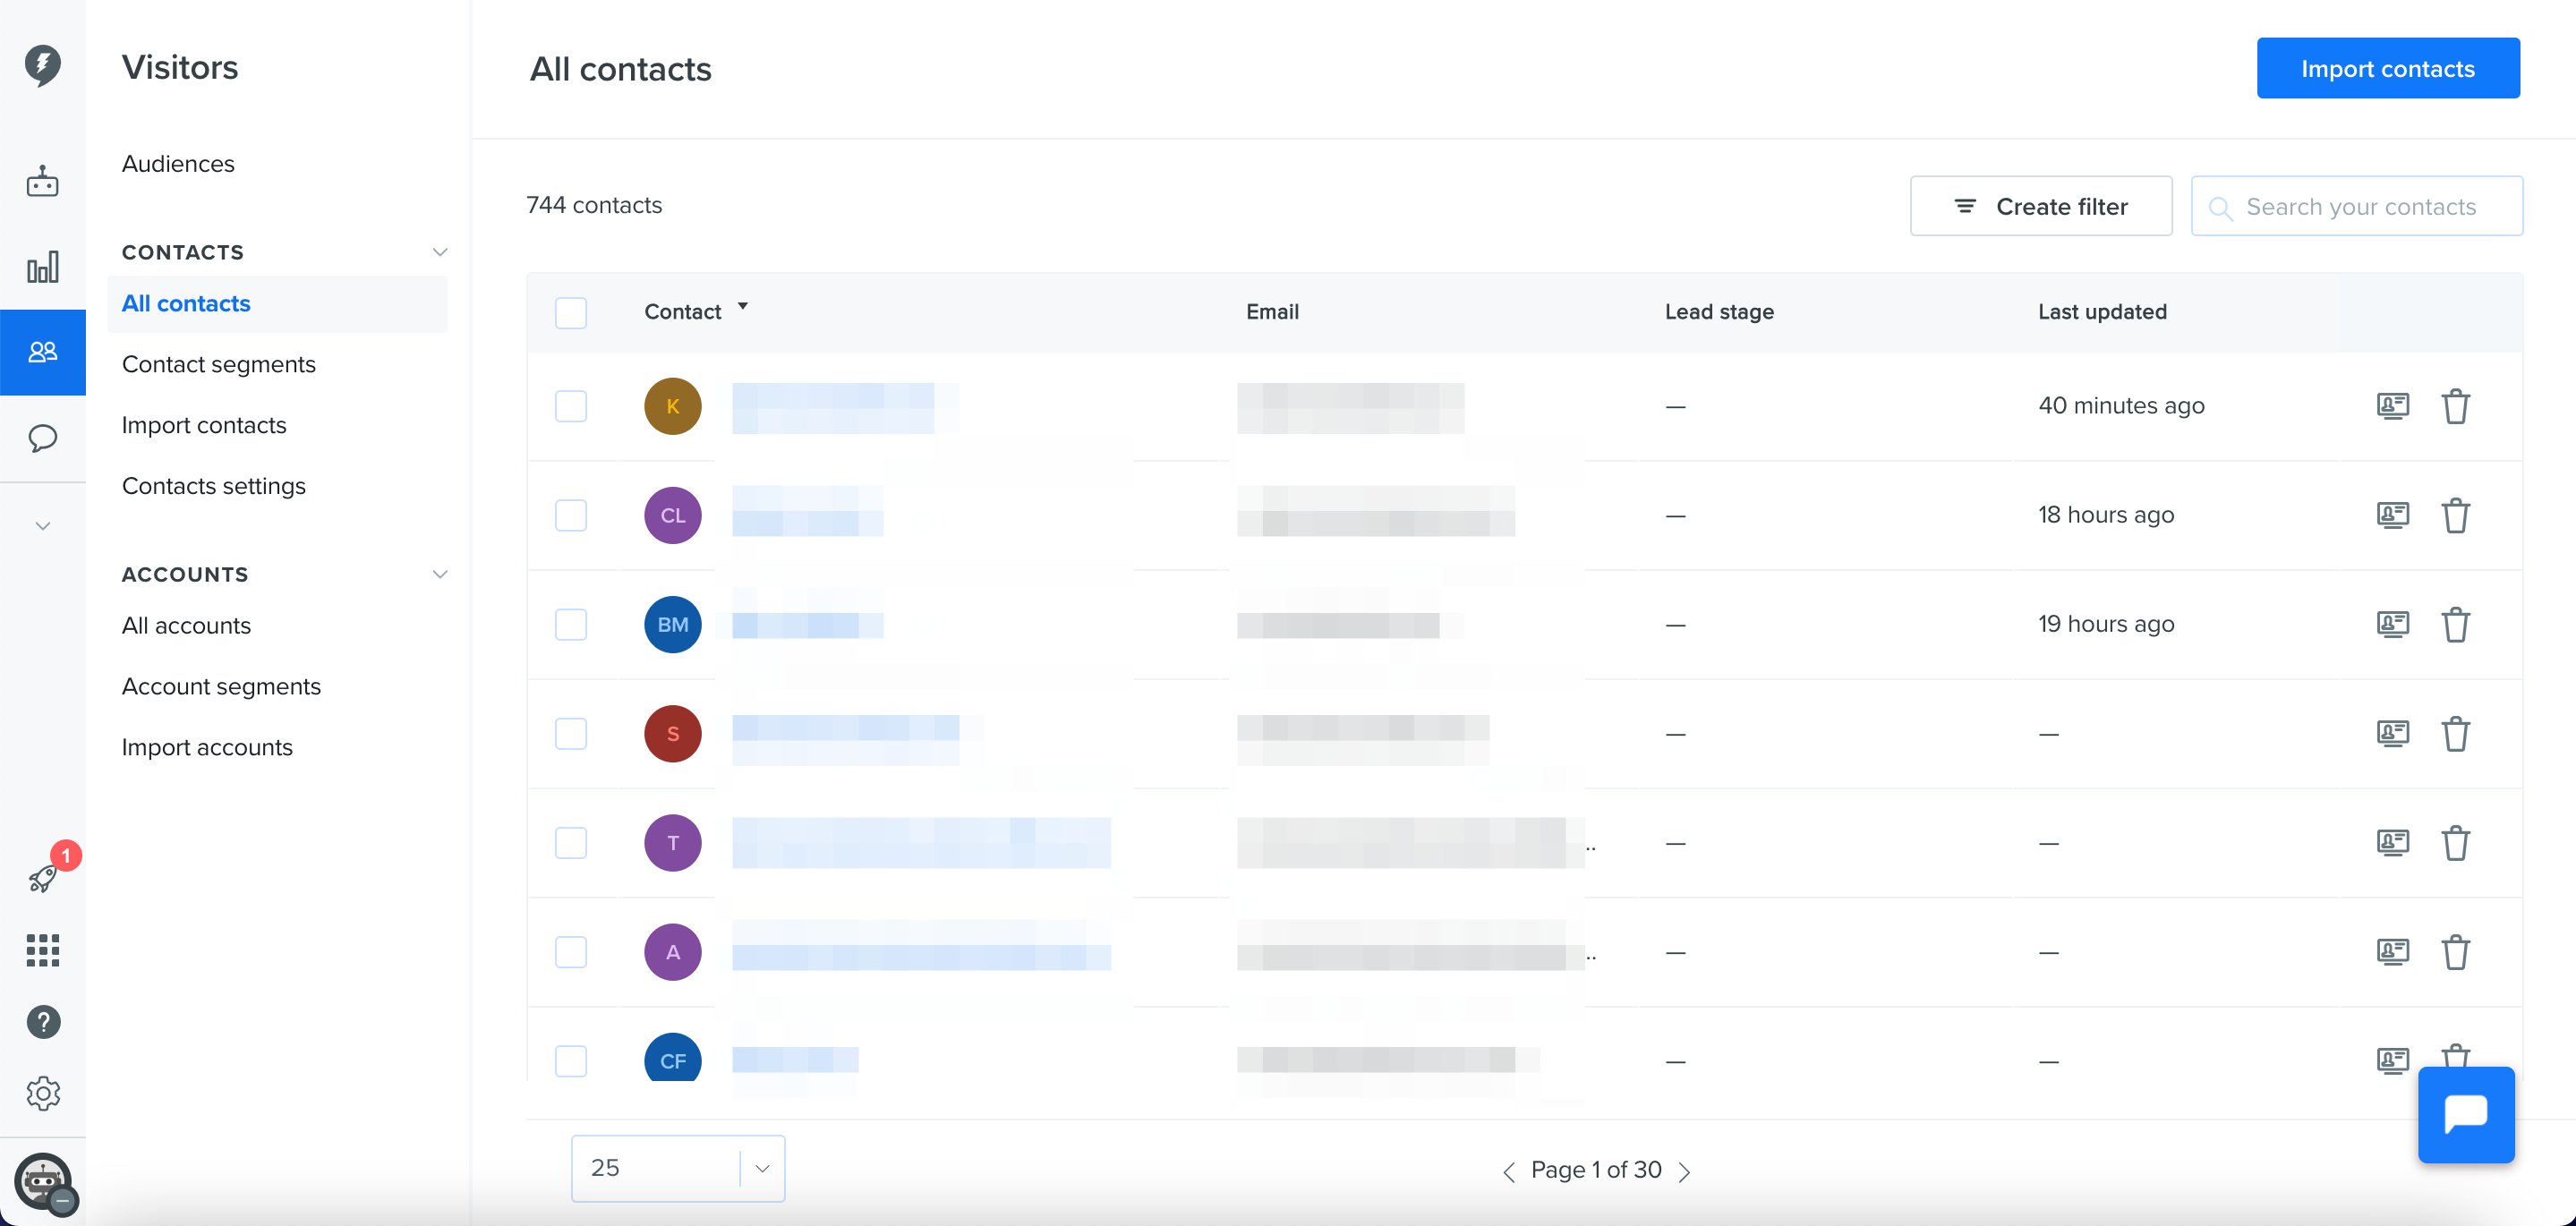This screenshot has height=1226, width=2576.
Task: Expand more sidebar items chevron
Action: click(x=42, y=526)
